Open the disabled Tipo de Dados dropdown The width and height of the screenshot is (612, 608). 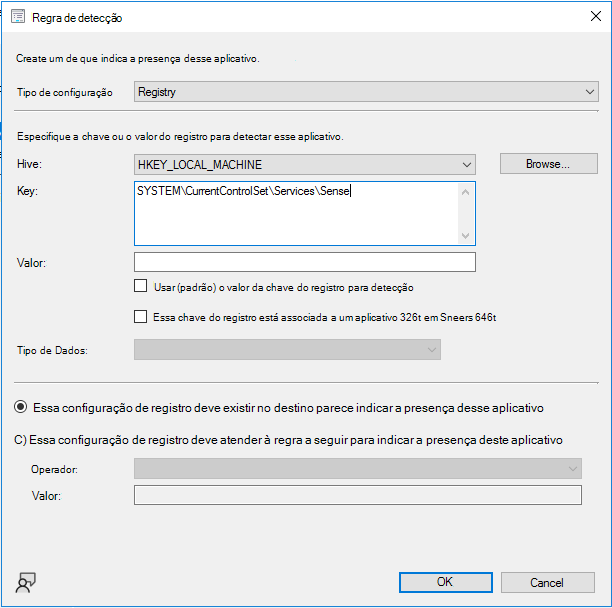(287, 350)
